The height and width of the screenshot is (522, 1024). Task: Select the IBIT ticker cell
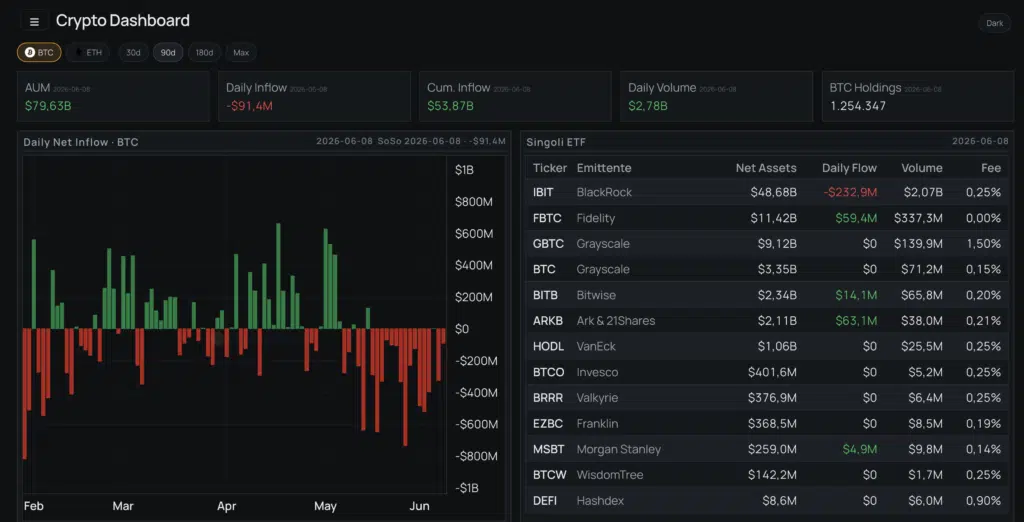tap(543, 192)
